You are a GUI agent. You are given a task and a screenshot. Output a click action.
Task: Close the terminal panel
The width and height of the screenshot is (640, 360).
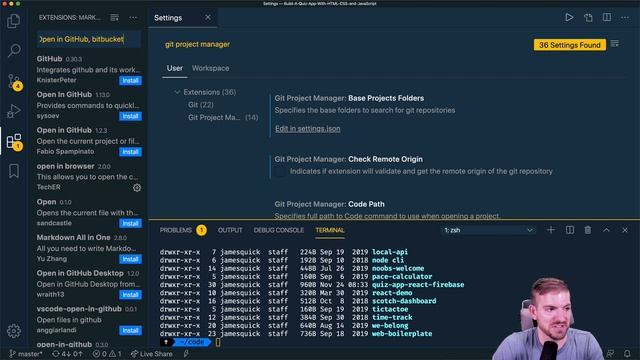625,230
